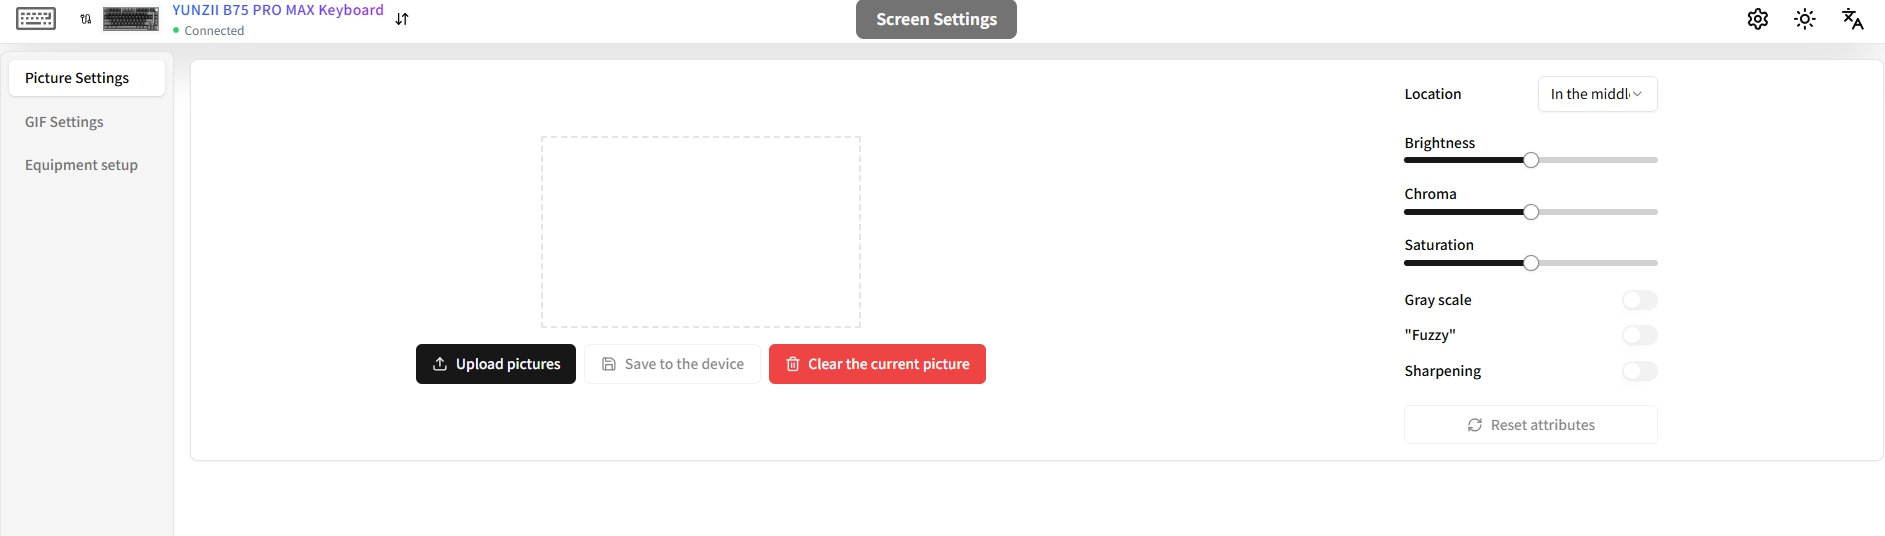
Task: Click the dashed picture preview area
Action: pos(701,232)
